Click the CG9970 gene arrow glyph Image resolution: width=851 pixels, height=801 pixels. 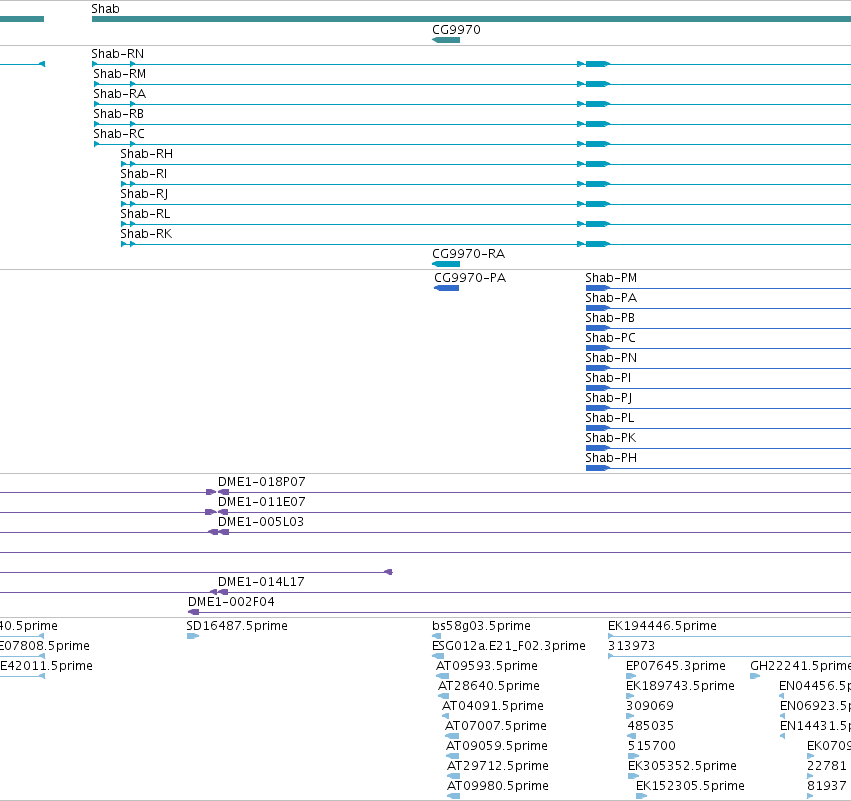[x=446, y=40]
